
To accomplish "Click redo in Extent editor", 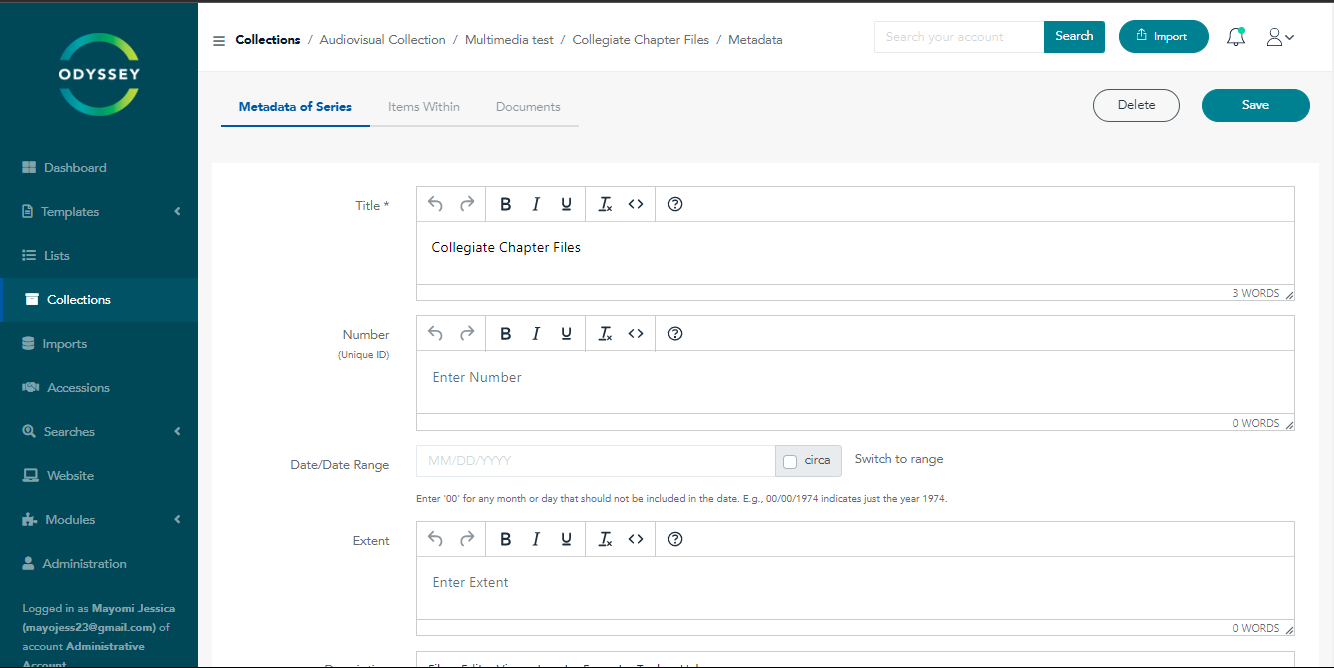I will click(x=466, y=539).
